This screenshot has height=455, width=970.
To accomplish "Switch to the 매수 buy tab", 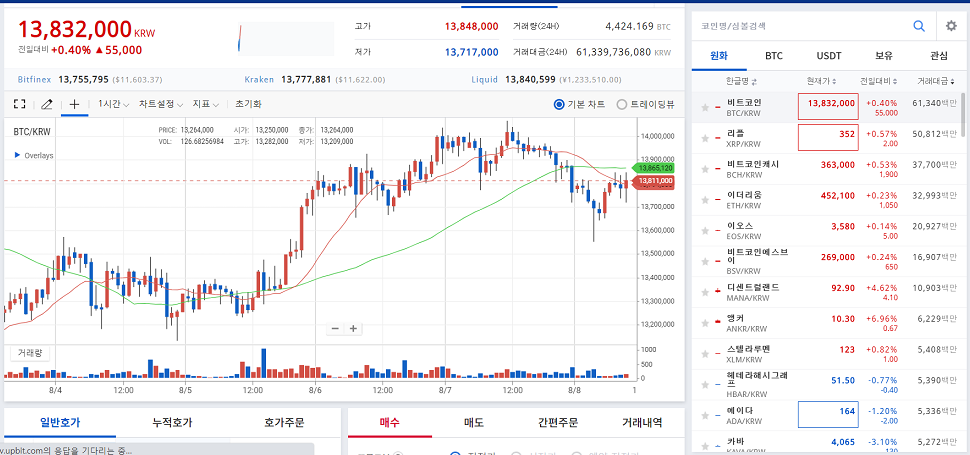I will [390, 423].
